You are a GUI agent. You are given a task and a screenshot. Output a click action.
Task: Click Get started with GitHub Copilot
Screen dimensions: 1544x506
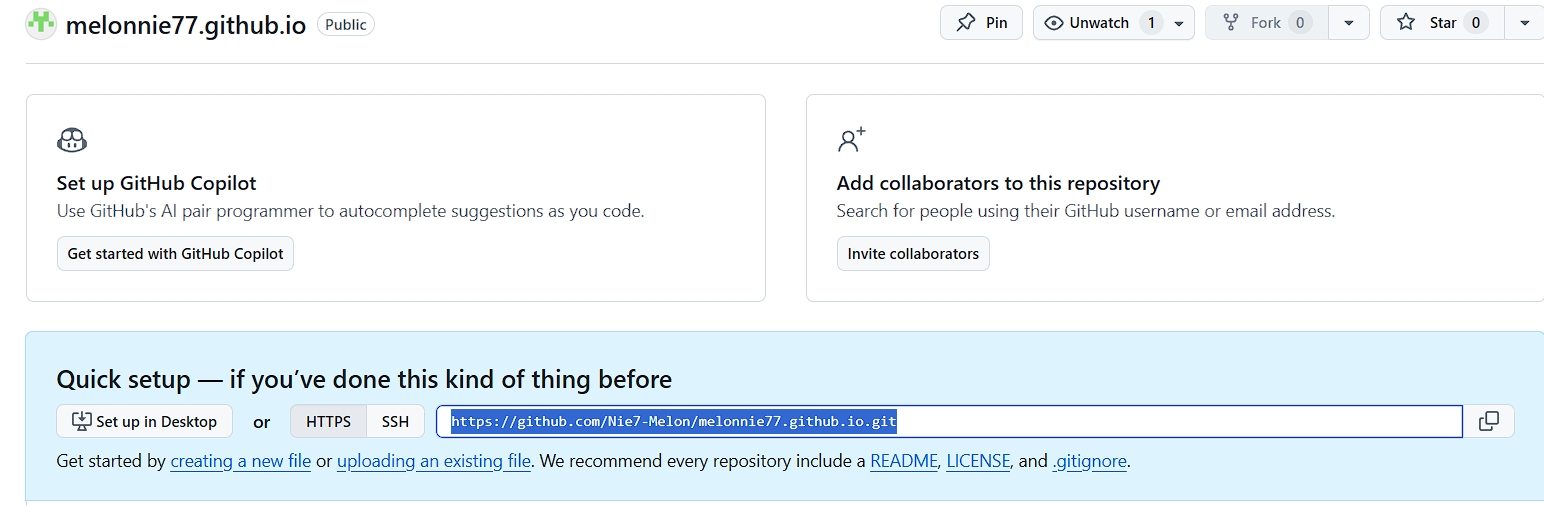[175, 254]
